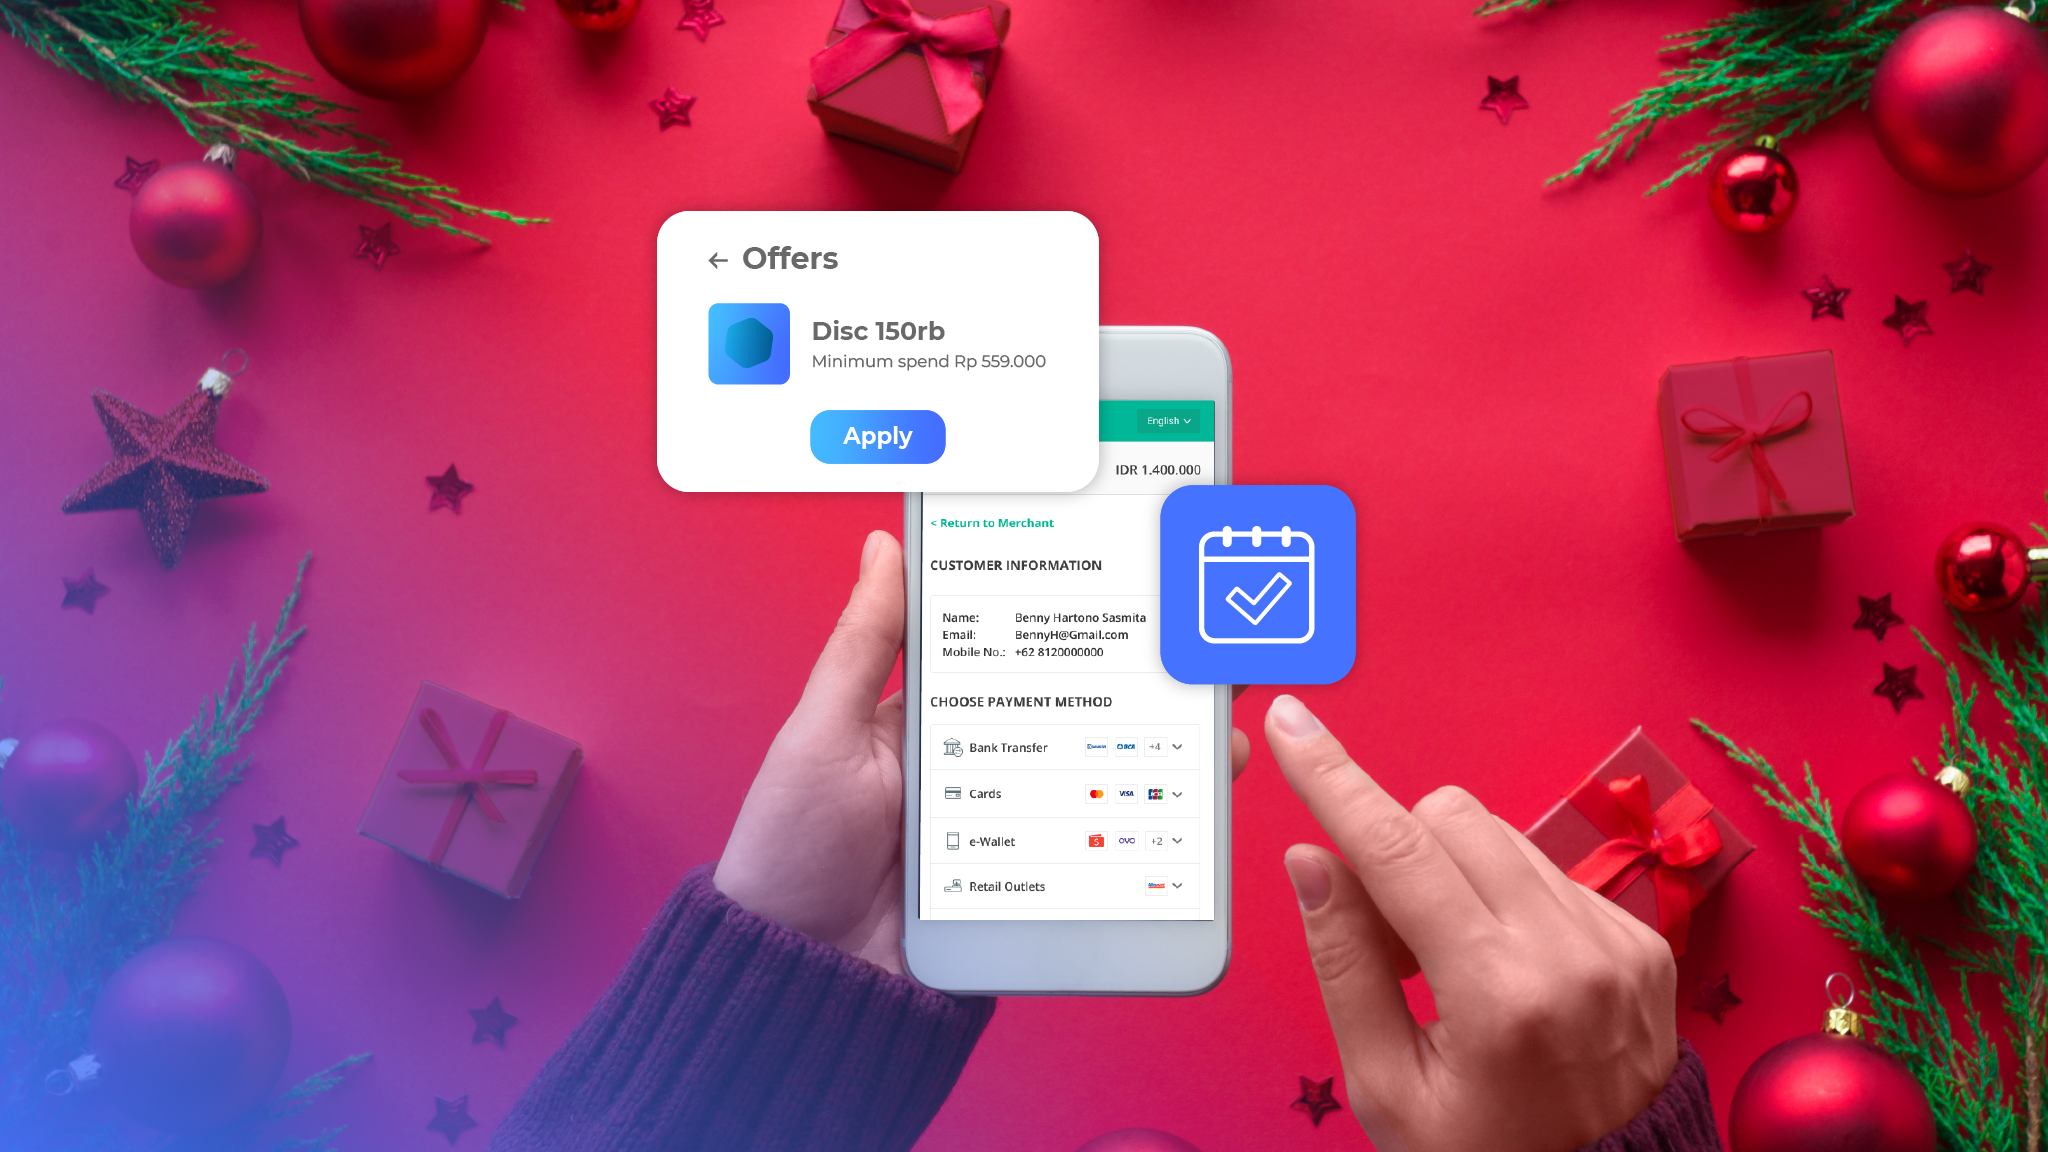The width and height of the screenshot is (2048, 1152).
Task: Expand the Bank Transfer payment options
Action: click(1179, 747)
